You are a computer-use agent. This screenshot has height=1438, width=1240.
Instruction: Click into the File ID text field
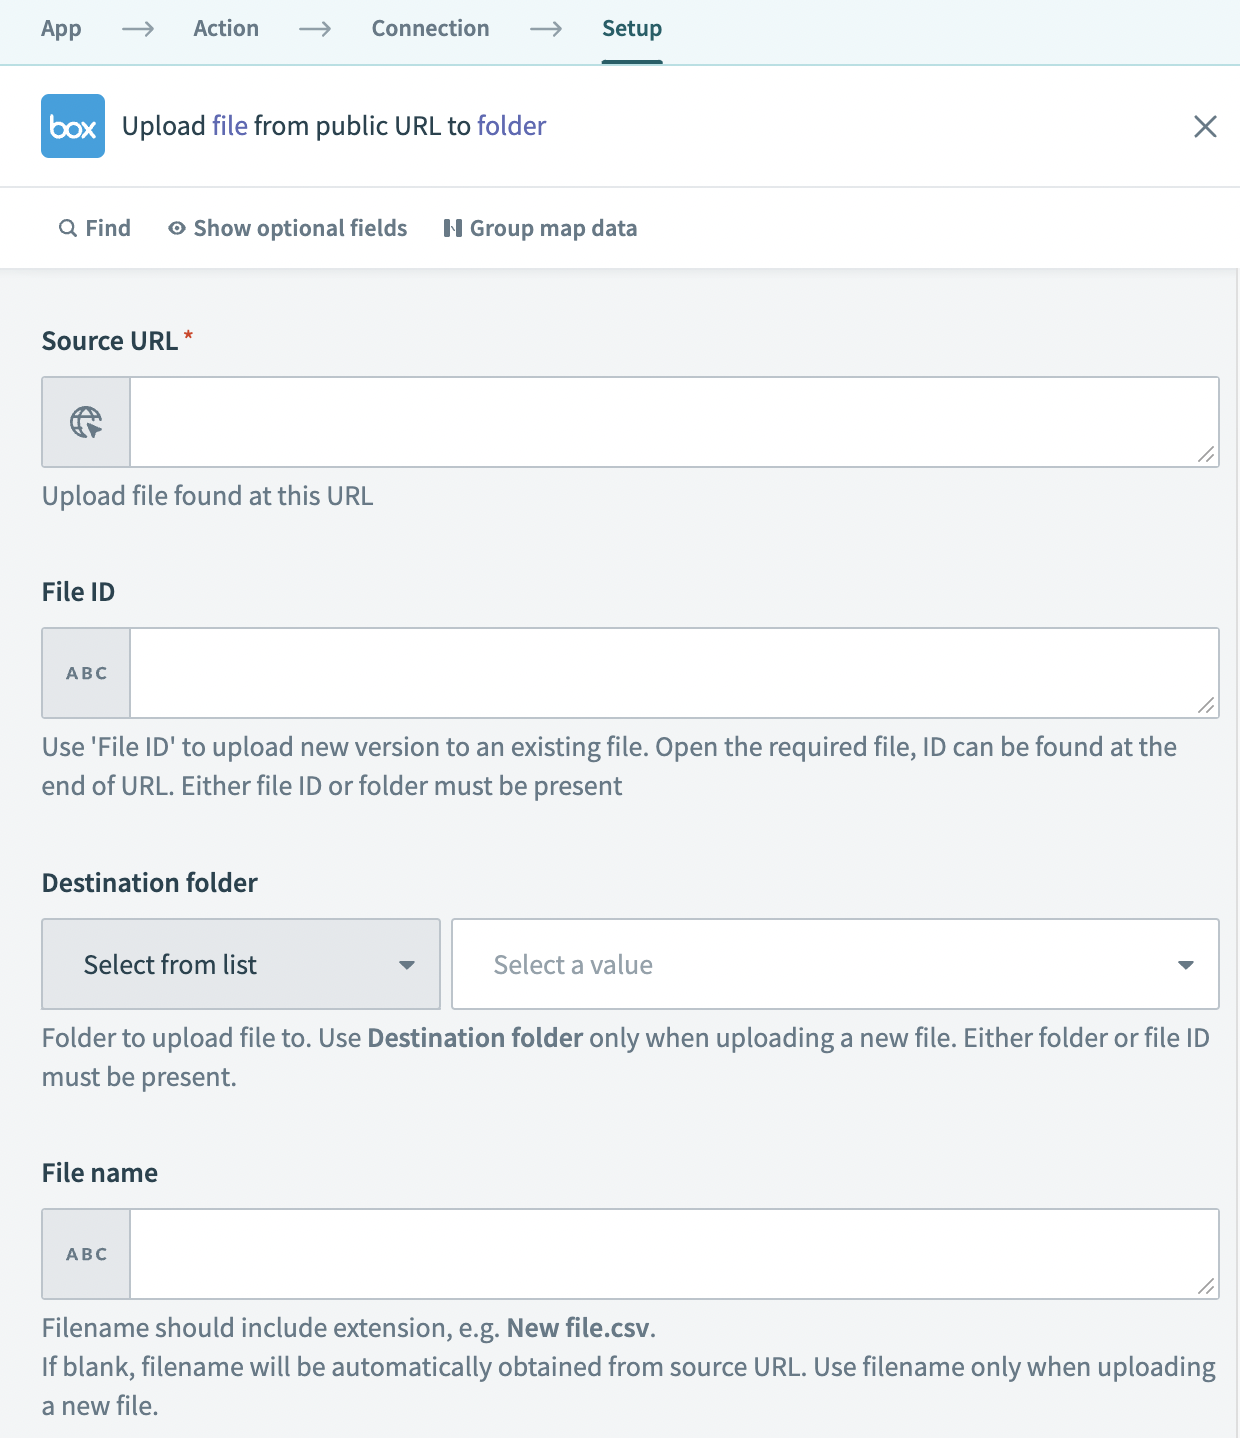[x=660, y=673]
